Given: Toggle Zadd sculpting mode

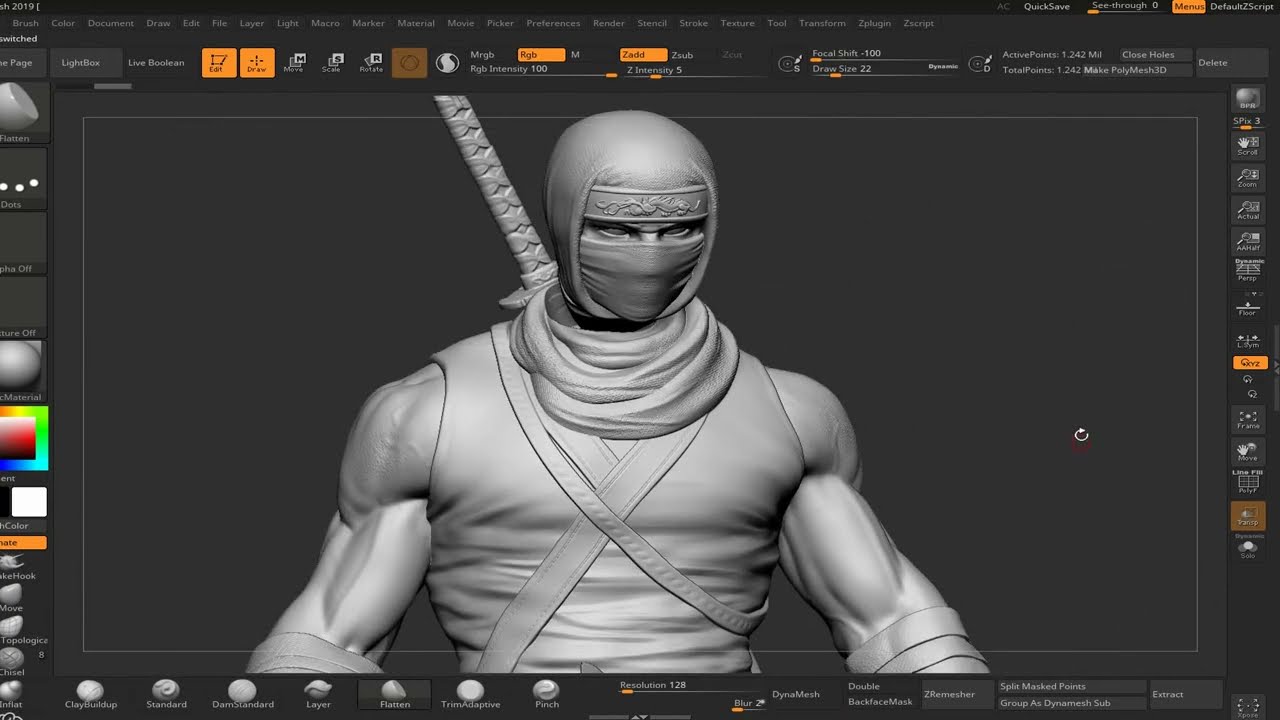Looking at the screenshot, I should [643, 55].
